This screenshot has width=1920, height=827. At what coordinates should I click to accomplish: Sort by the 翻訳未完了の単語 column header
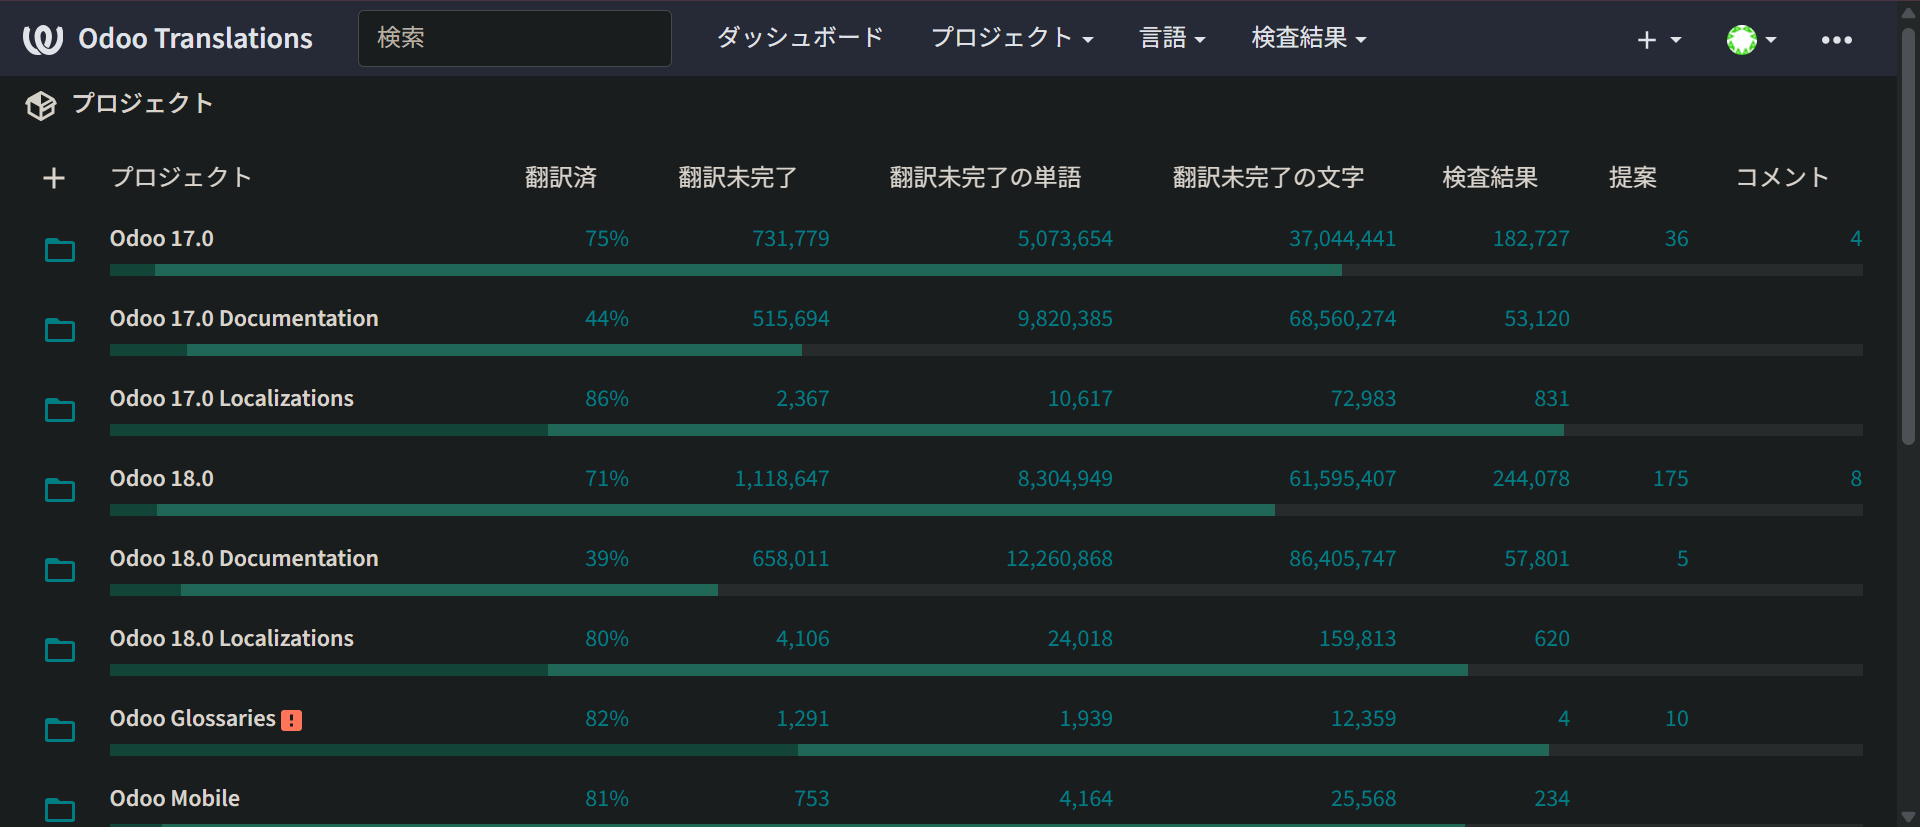click(985, 178)
